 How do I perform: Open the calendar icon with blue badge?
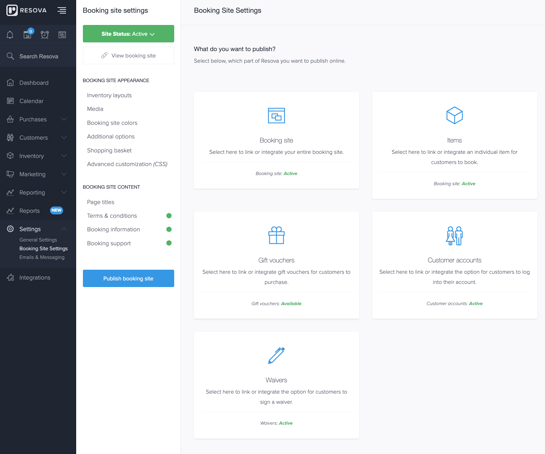click(27, 34)
